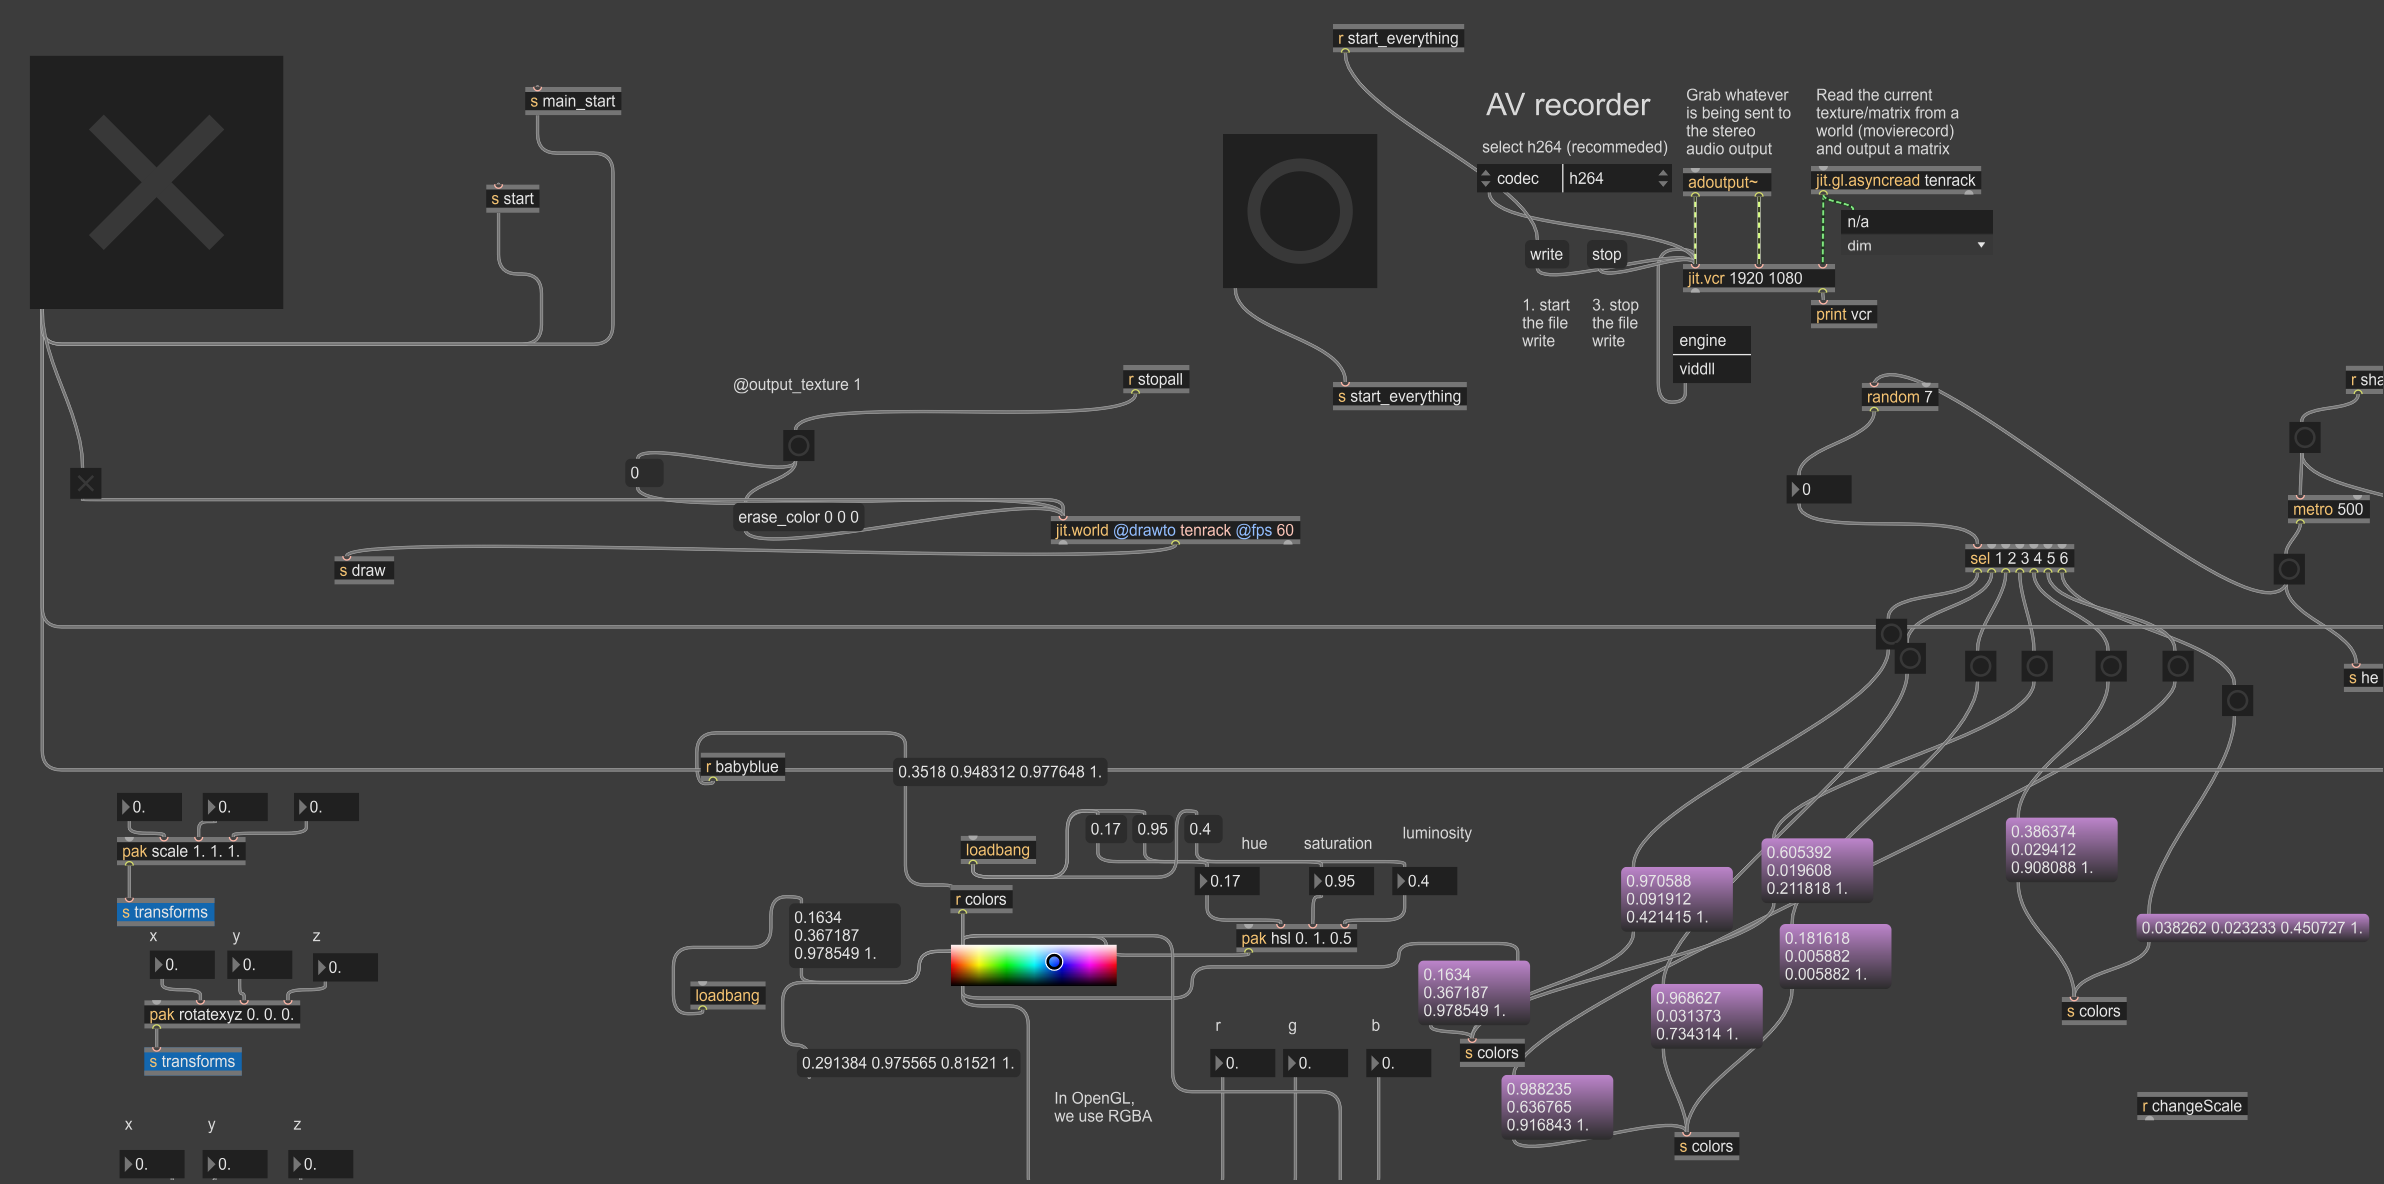Click the purple 0.970588 0.091912 color message
Image resolution: width=2384 pixels, height=1184 pixels.
[x=1675, y=898]
